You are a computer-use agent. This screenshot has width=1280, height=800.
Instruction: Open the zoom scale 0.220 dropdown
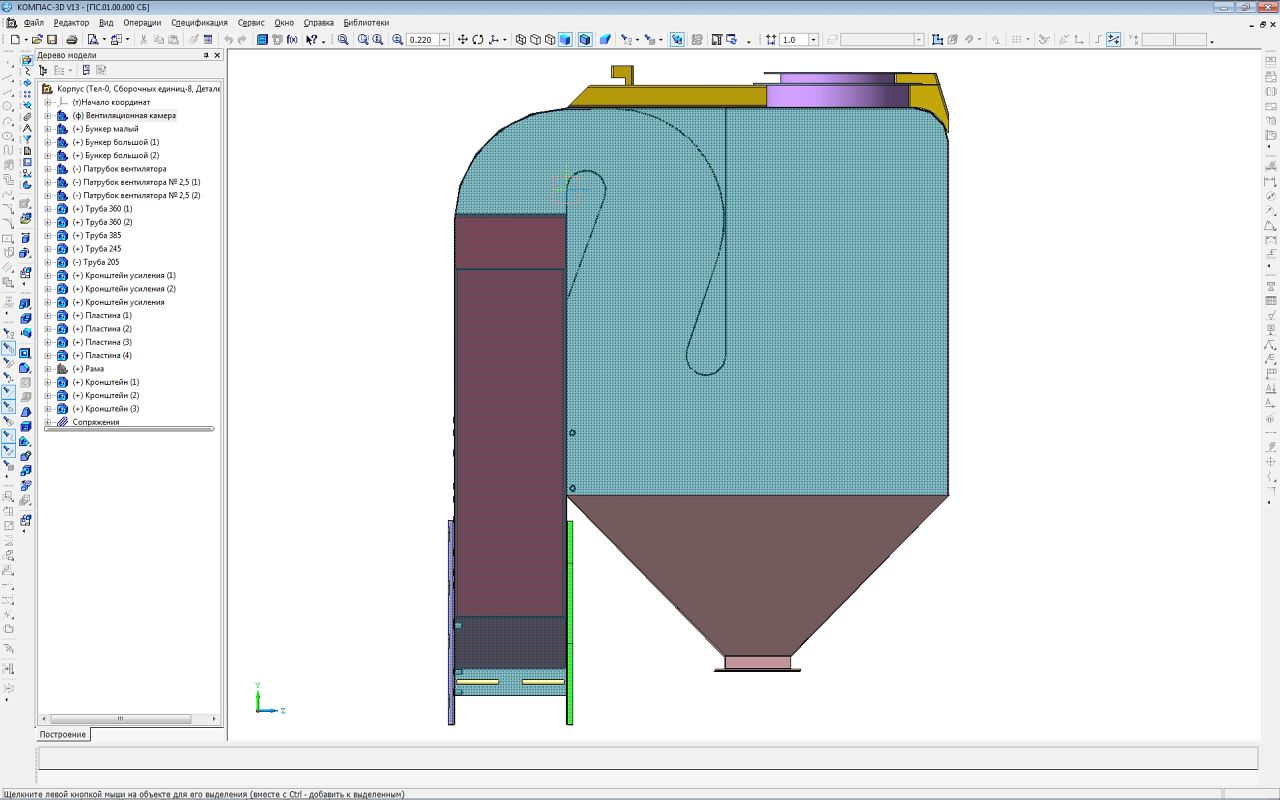pyautogui.click(x=445, y=40)
